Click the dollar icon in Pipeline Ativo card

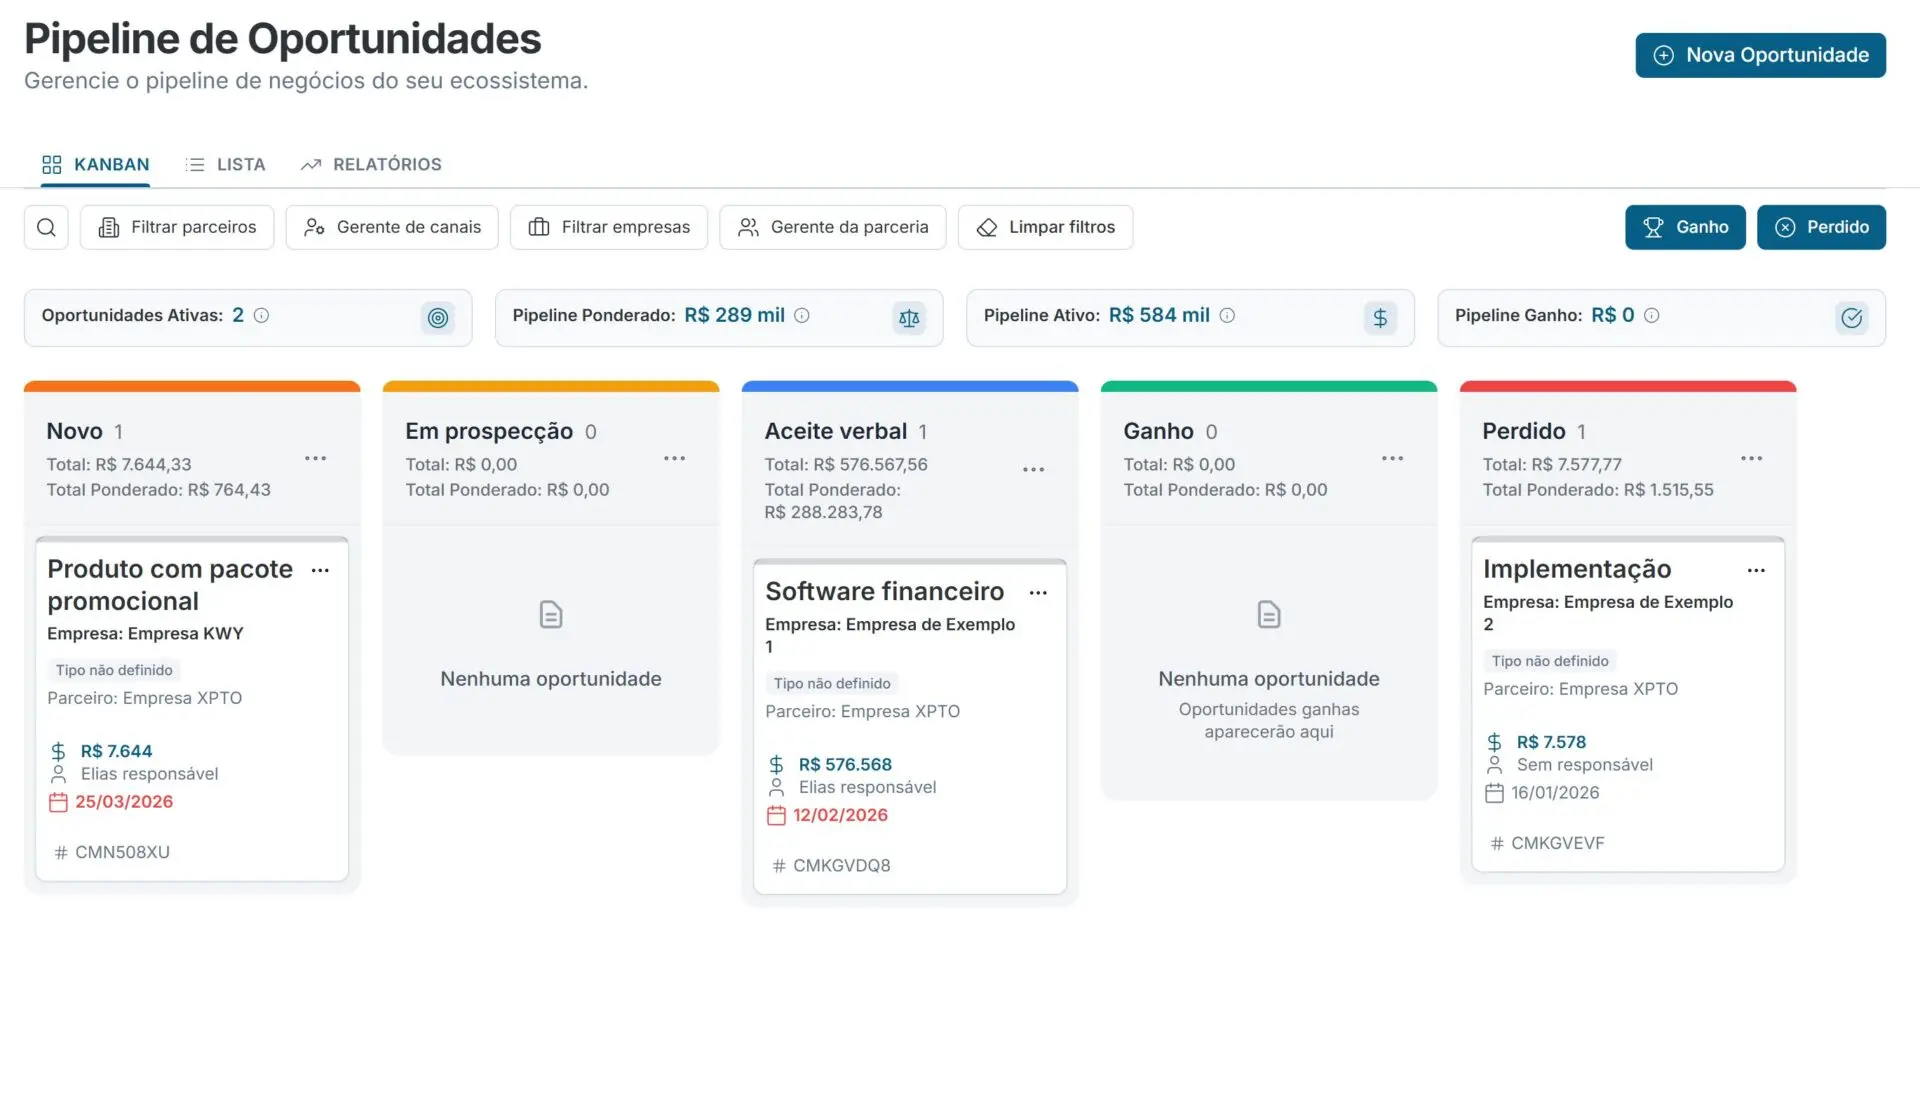click(x=1380, y=318)
